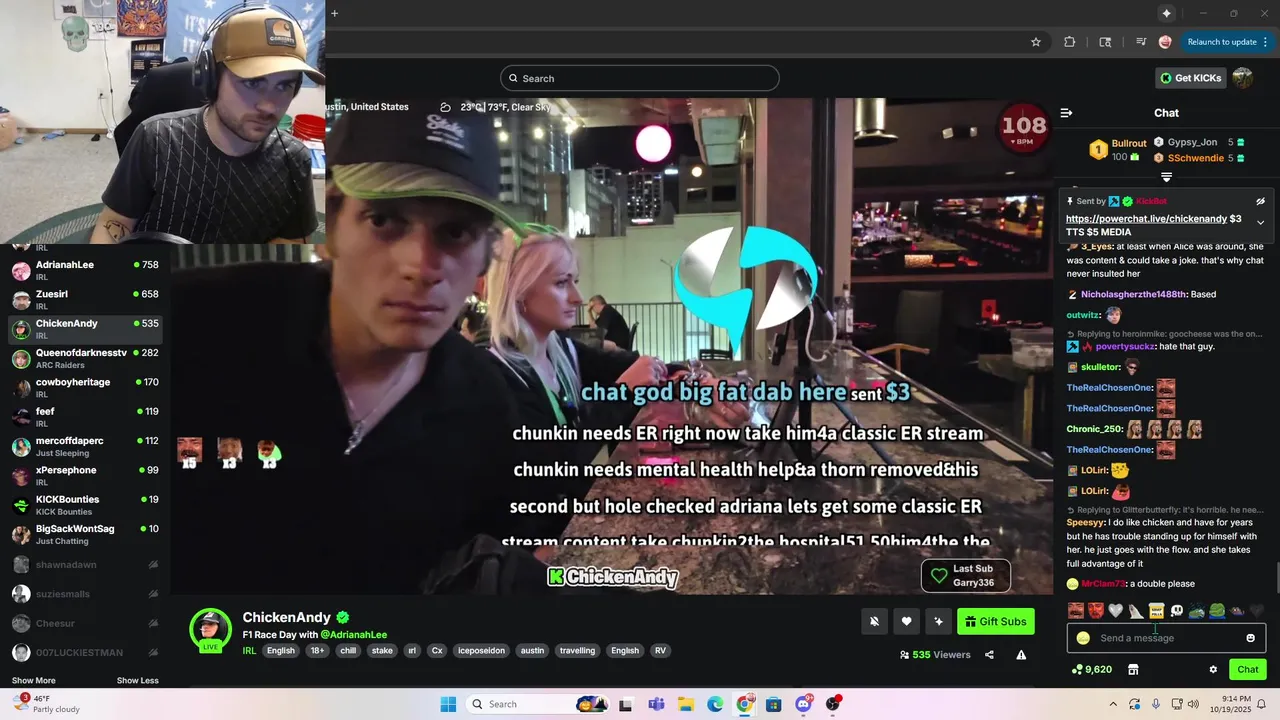Select xPersephone channel in sidebar

point(85,475)
